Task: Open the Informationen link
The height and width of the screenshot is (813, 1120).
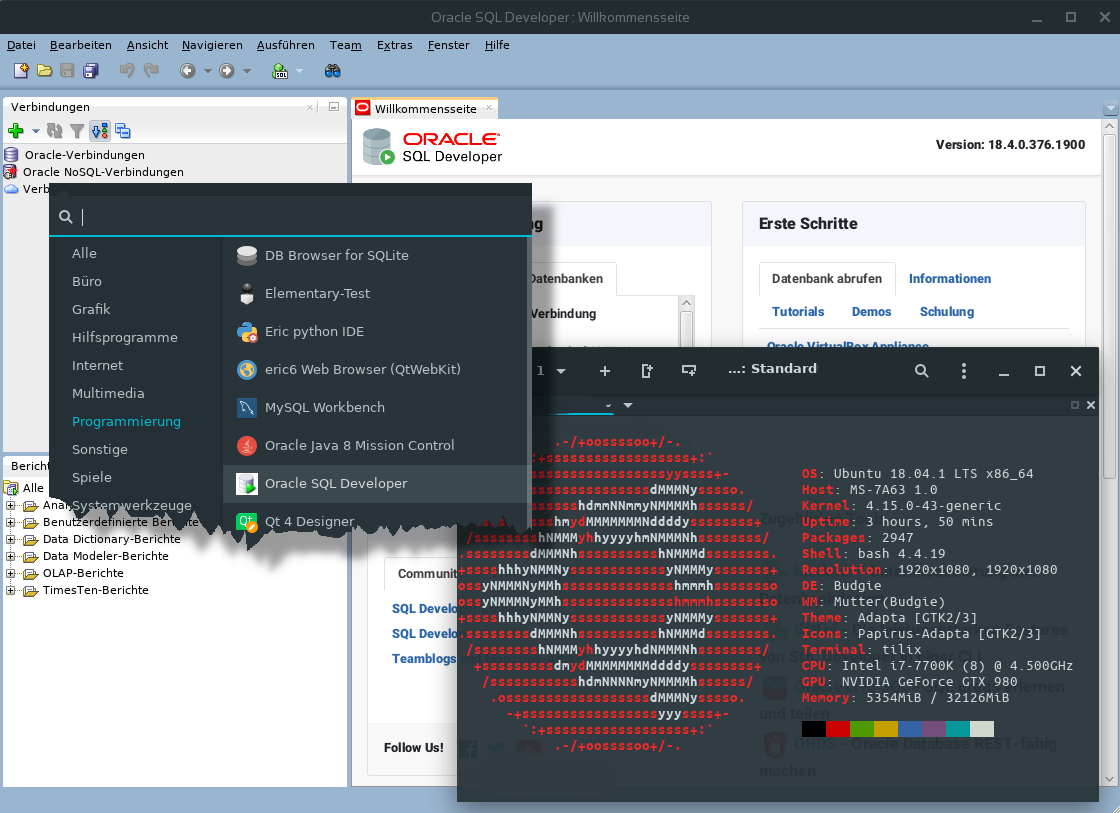Action: pos(949,279)
